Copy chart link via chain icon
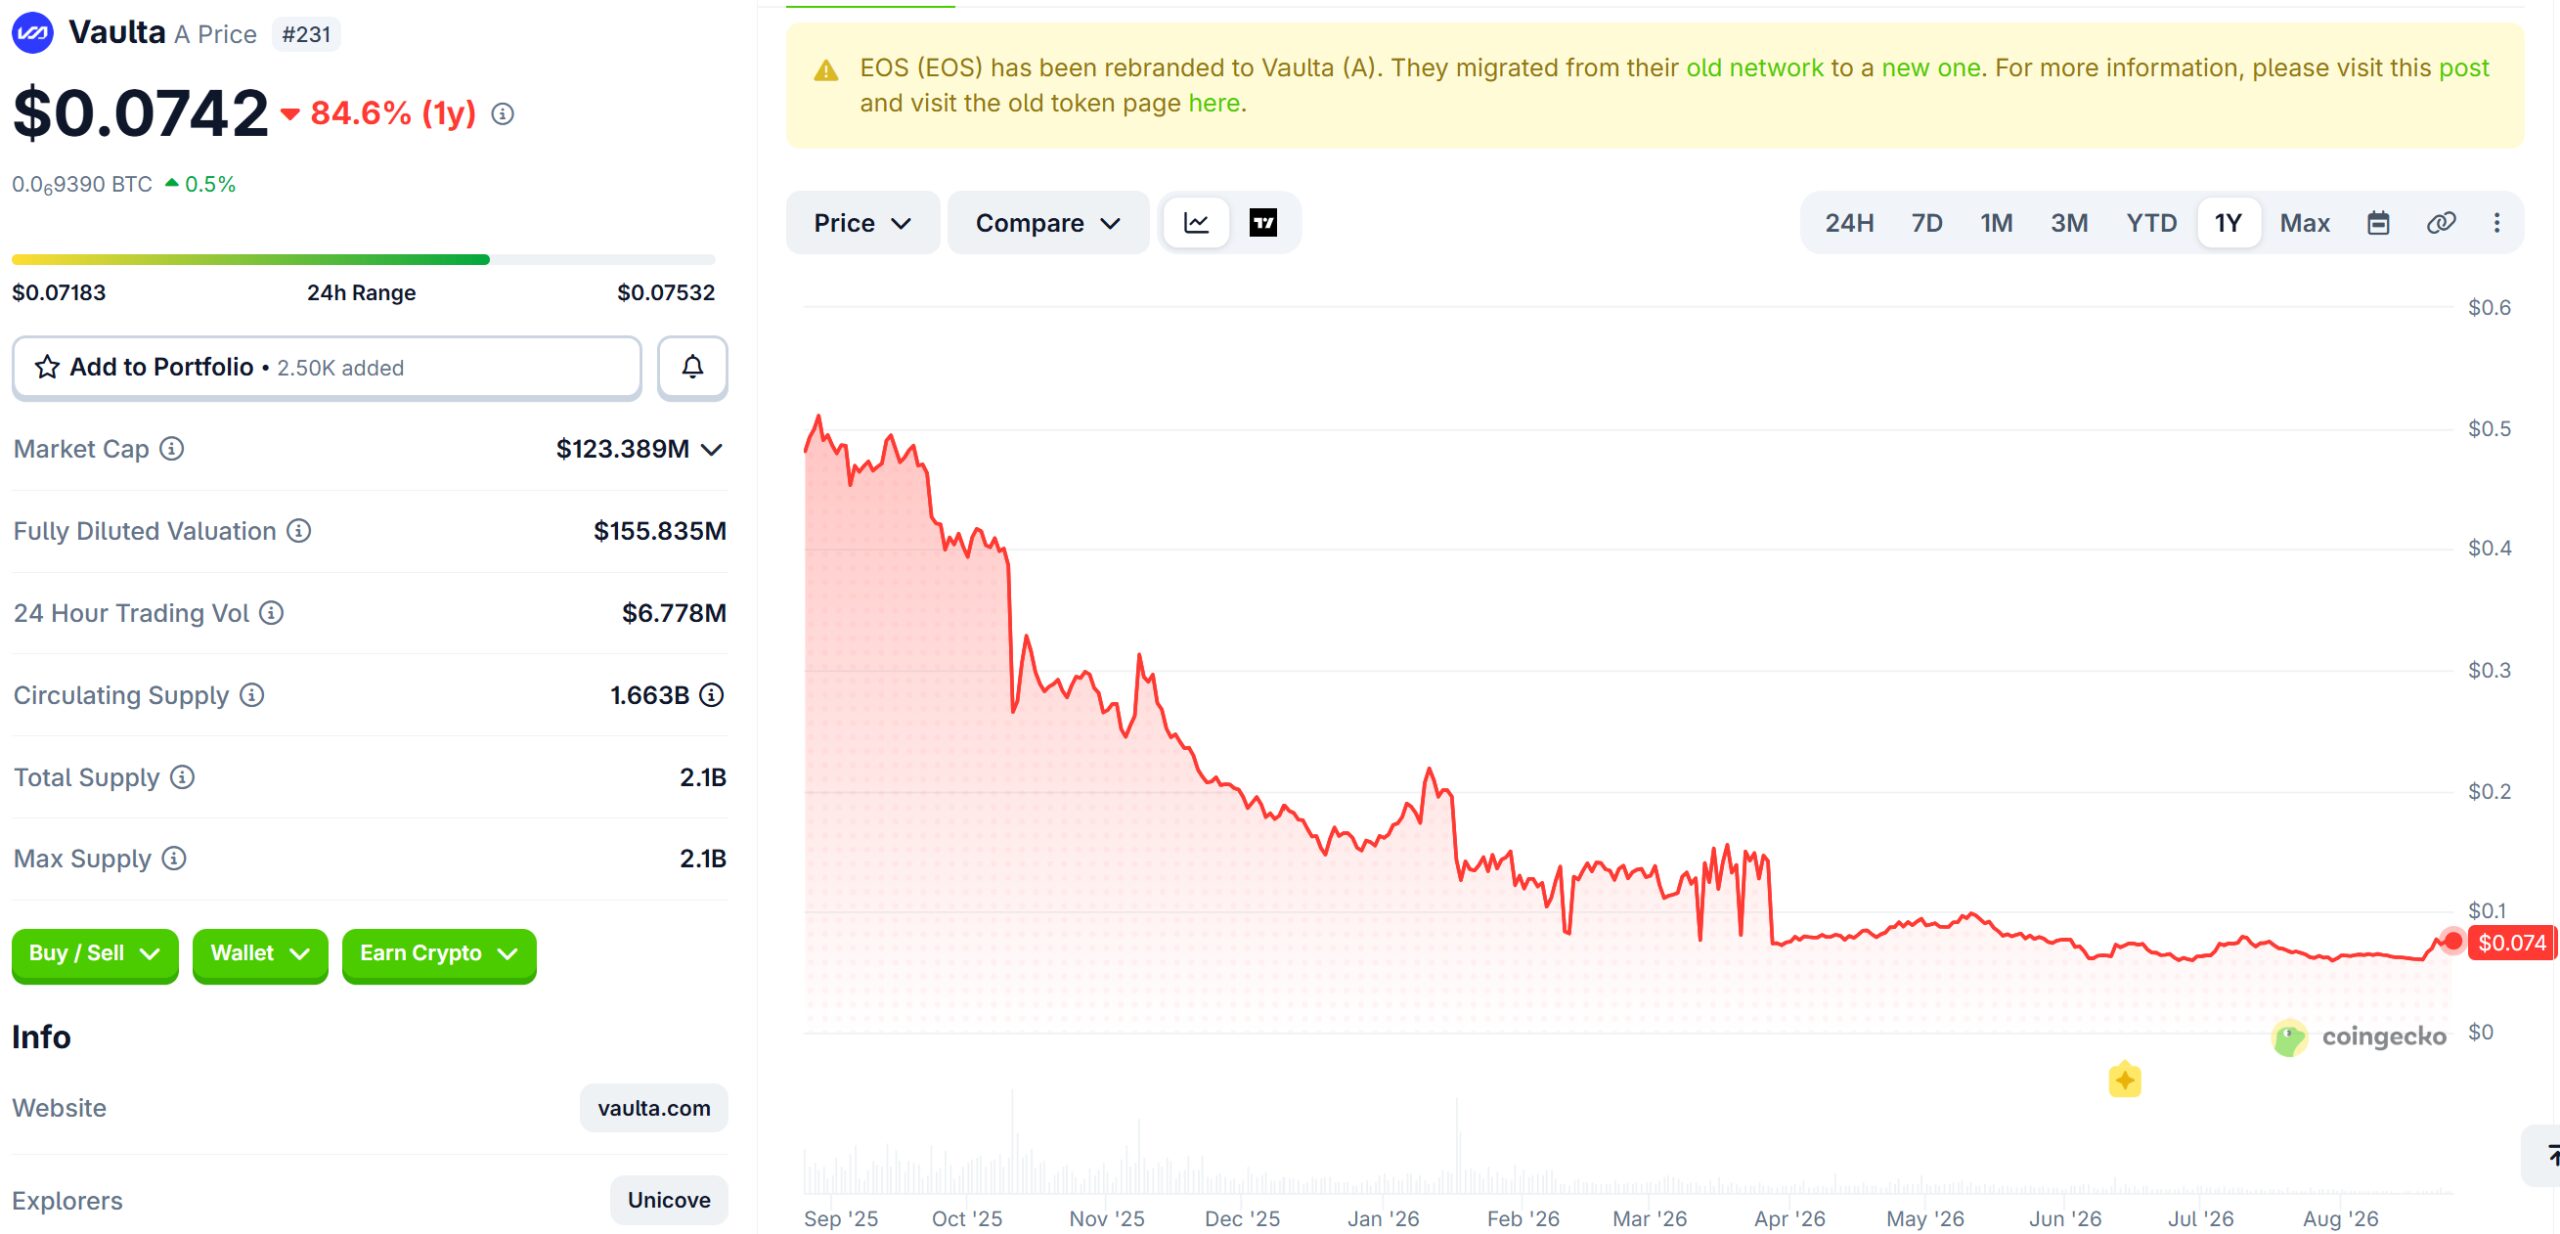Image resolution: width=2560 pixels, height=1234 pixels. [2441, 223]
